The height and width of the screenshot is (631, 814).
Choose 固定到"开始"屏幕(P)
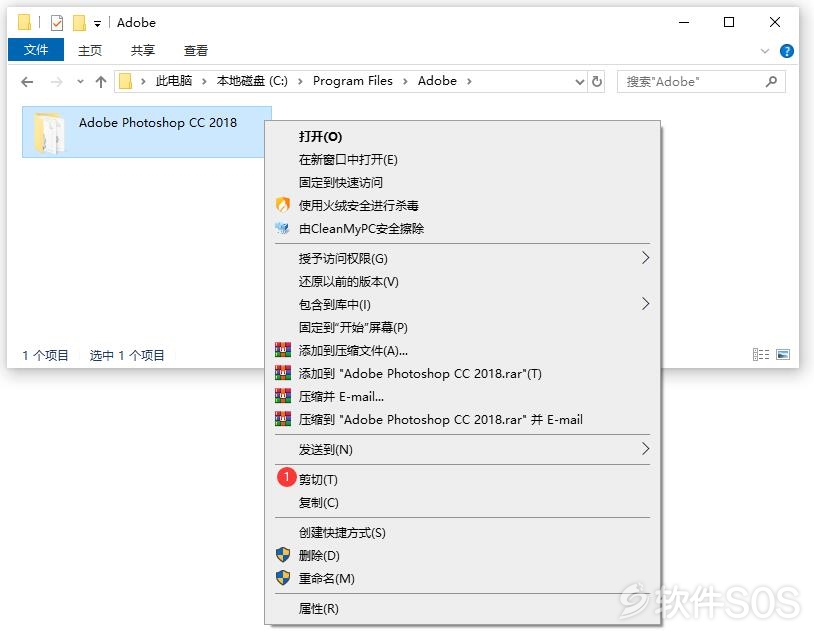pyautogui.click(x=462, y=327)
